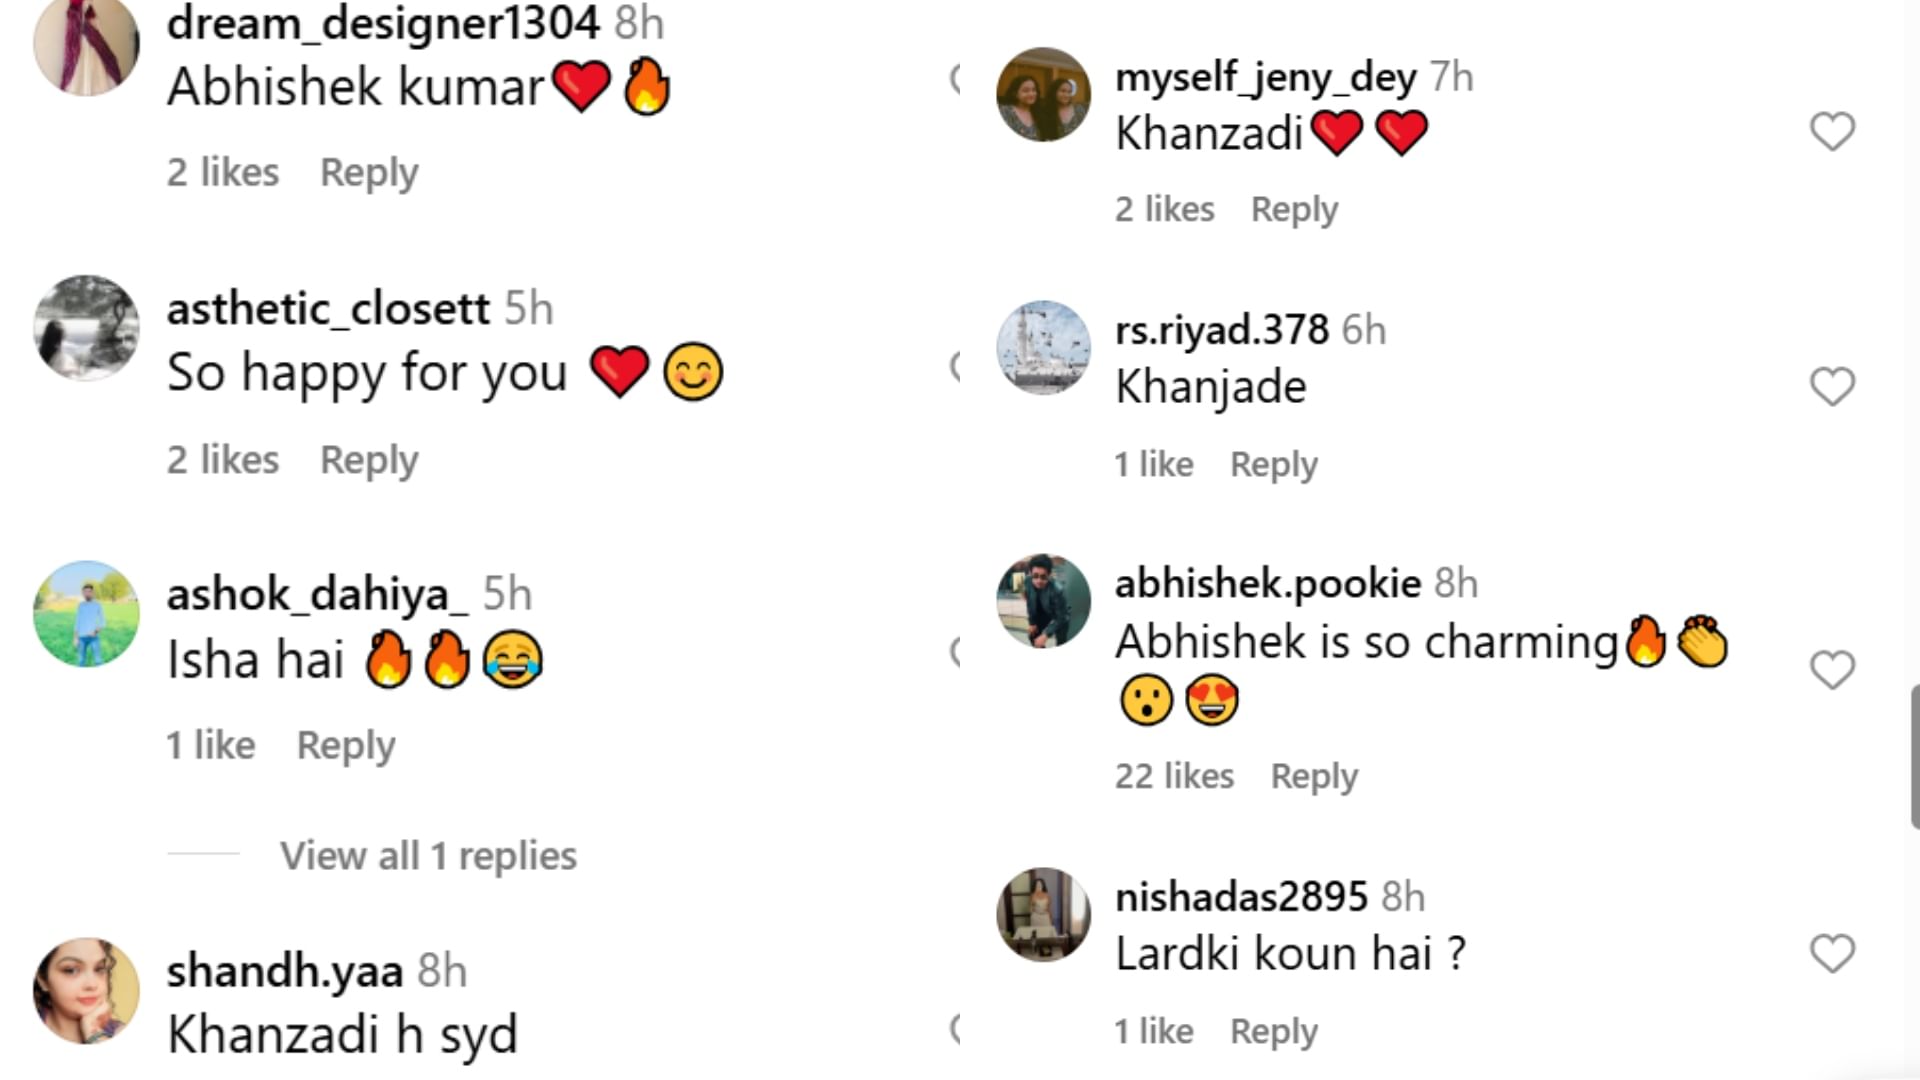Open abhishek.pookie profile avatar
The image size is (1920, 1080).
pos(1043,601)
